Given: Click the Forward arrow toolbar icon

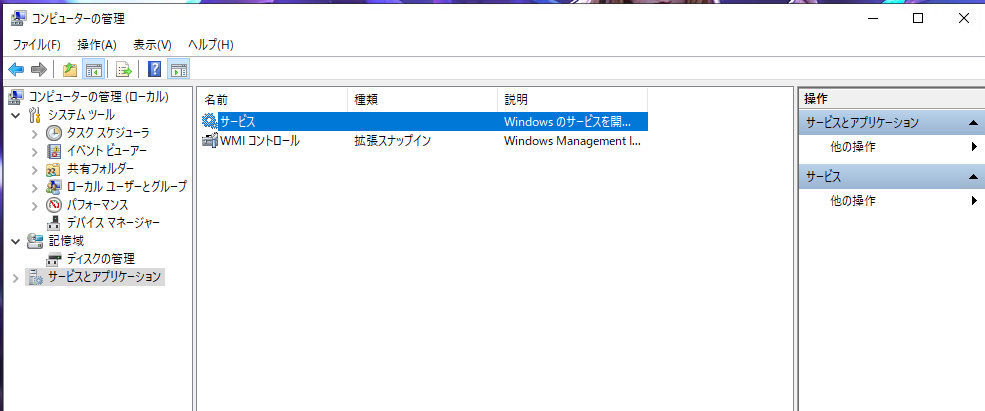Looking at the screenshot, I should tap(39, 69).
